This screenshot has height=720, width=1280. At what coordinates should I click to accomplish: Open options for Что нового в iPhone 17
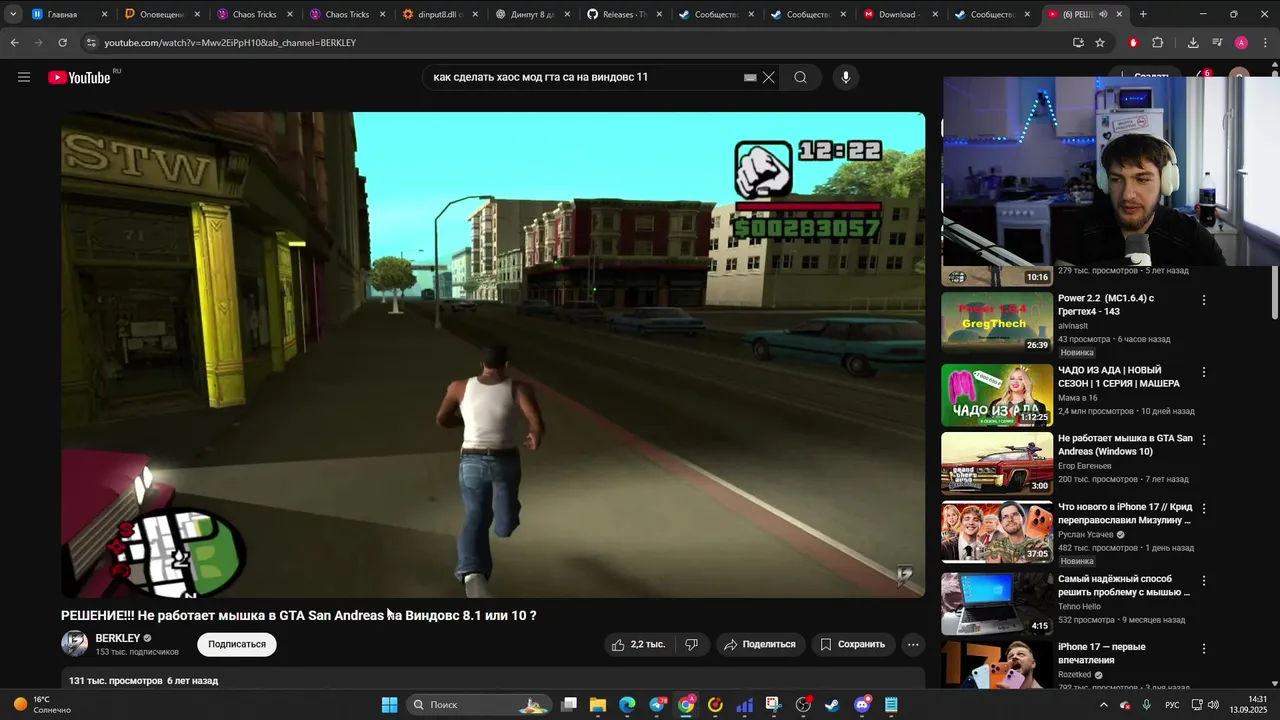click(1204, 508)
